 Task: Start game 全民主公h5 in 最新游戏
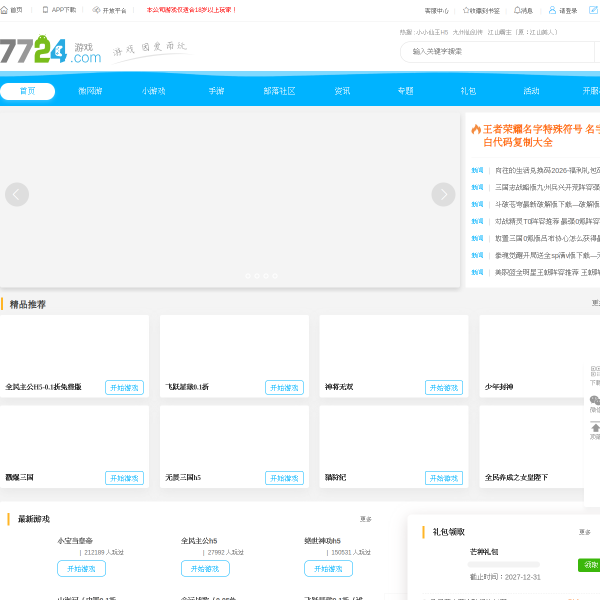[x=205, y=569]
